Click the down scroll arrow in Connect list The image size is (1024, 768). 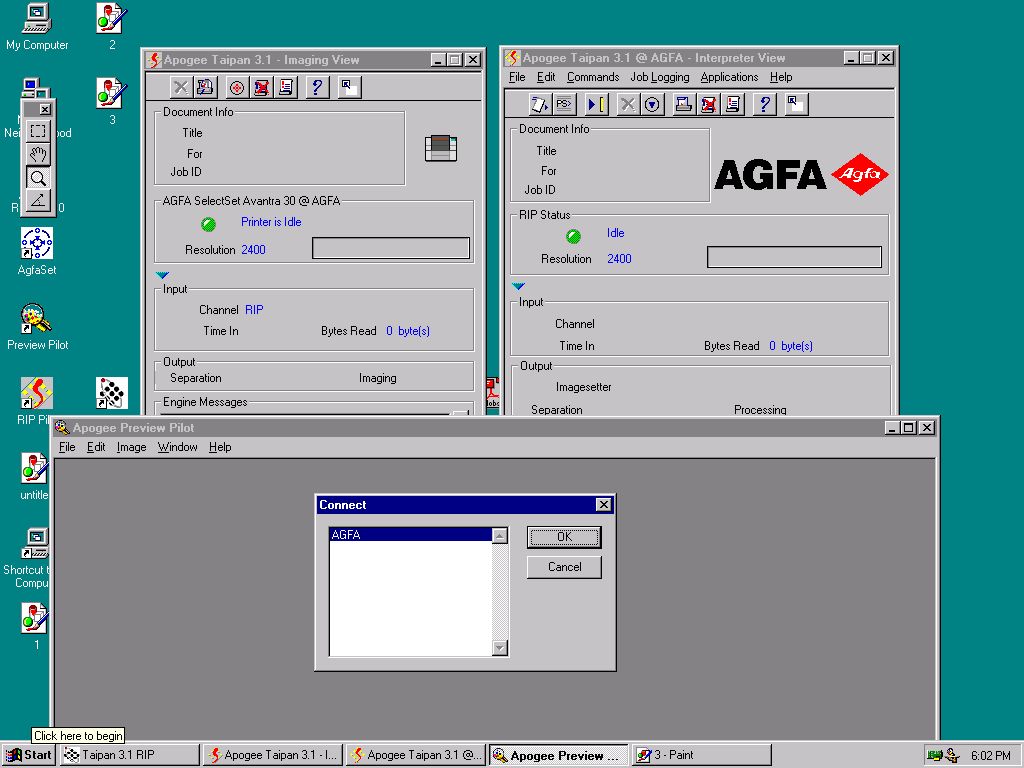pyautogui.click(x=500, y=647)
